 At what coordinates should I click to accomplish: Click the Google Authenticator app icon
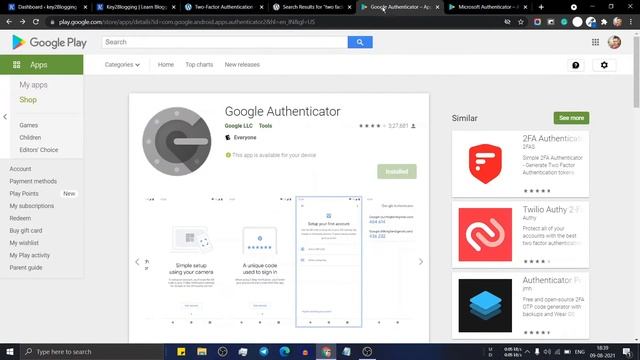(177, 141)
